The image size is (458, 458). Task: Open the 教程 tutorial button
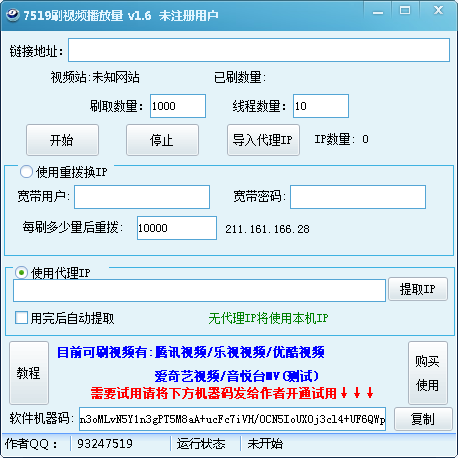tap(29, 373)
